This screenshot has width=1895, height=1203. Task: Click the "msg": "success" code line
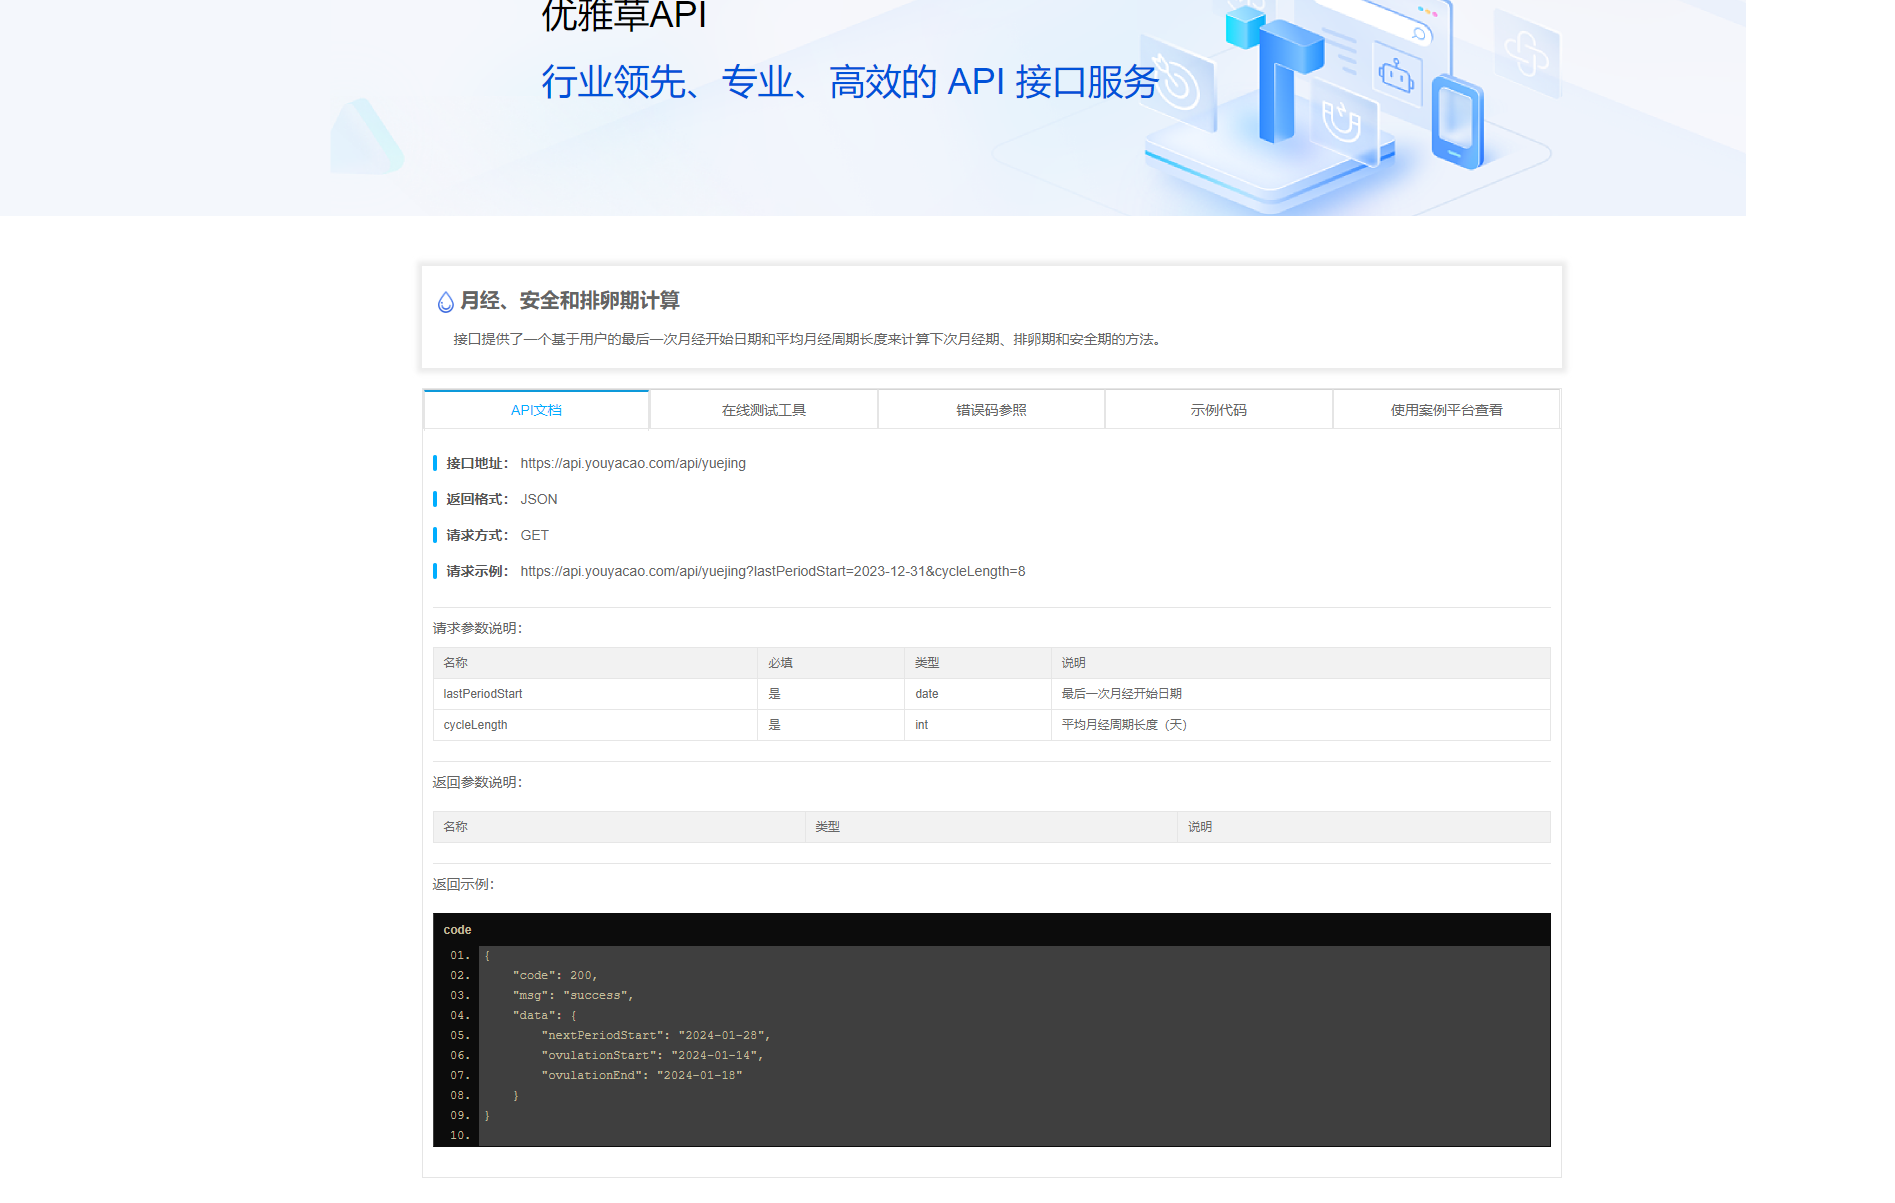click(x=573, y=995)
